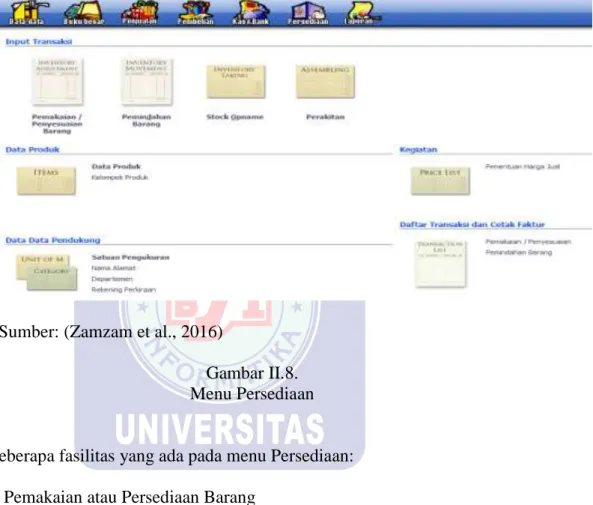Open the Penjualan menu icon

coord(140,13)
